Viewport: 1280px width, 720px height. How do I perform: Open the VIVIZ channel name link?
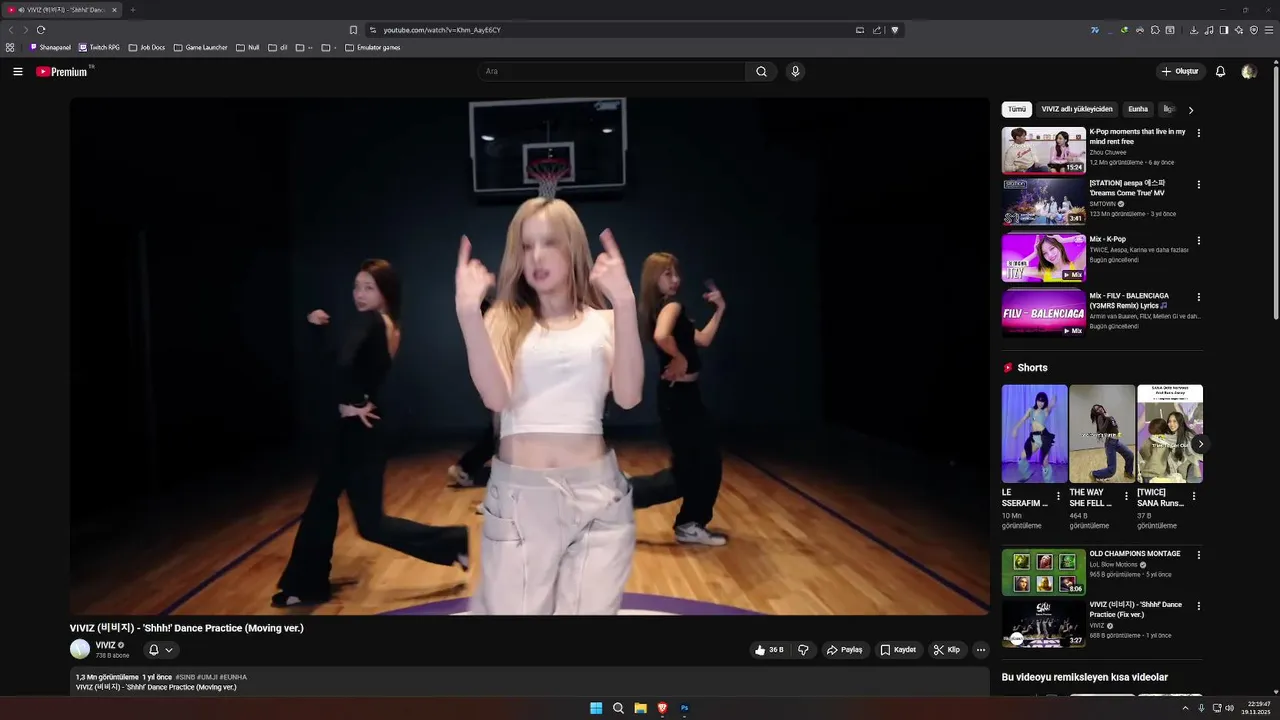point(106,645)
